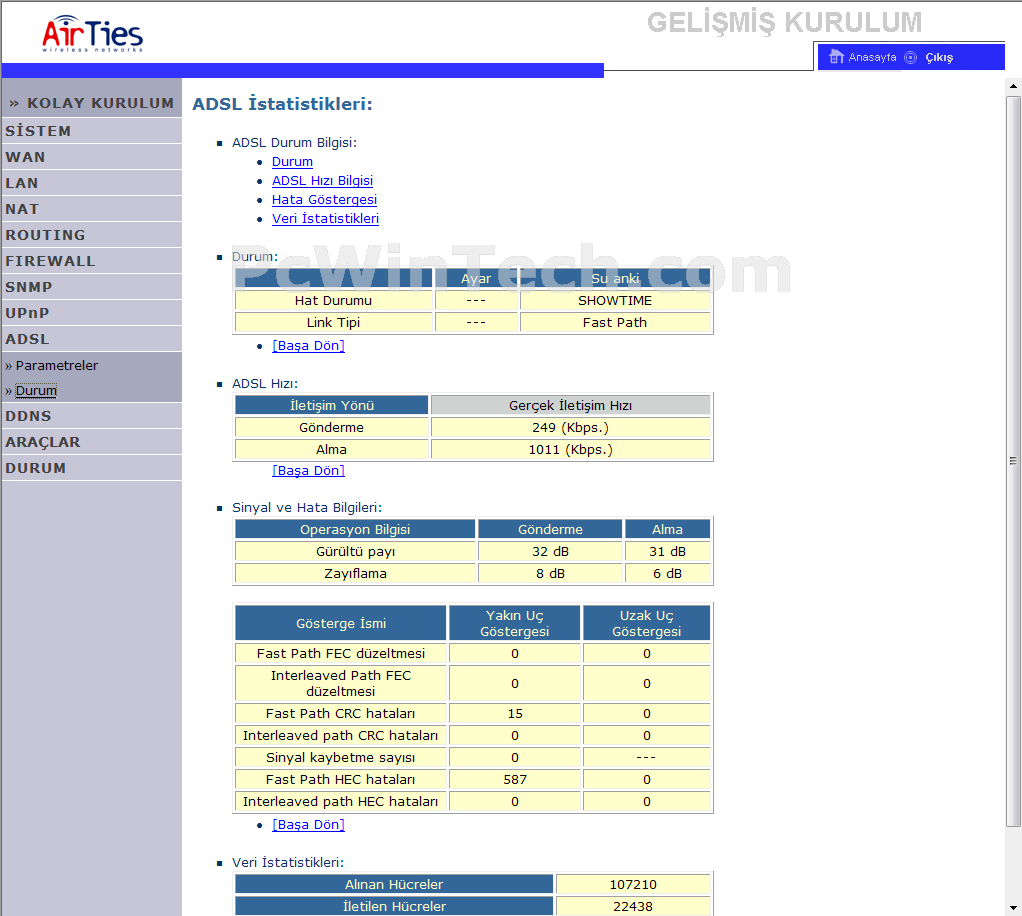
Task: Click Başa Dön below the HEC hataları rows
Action: (x=308, y=825)
